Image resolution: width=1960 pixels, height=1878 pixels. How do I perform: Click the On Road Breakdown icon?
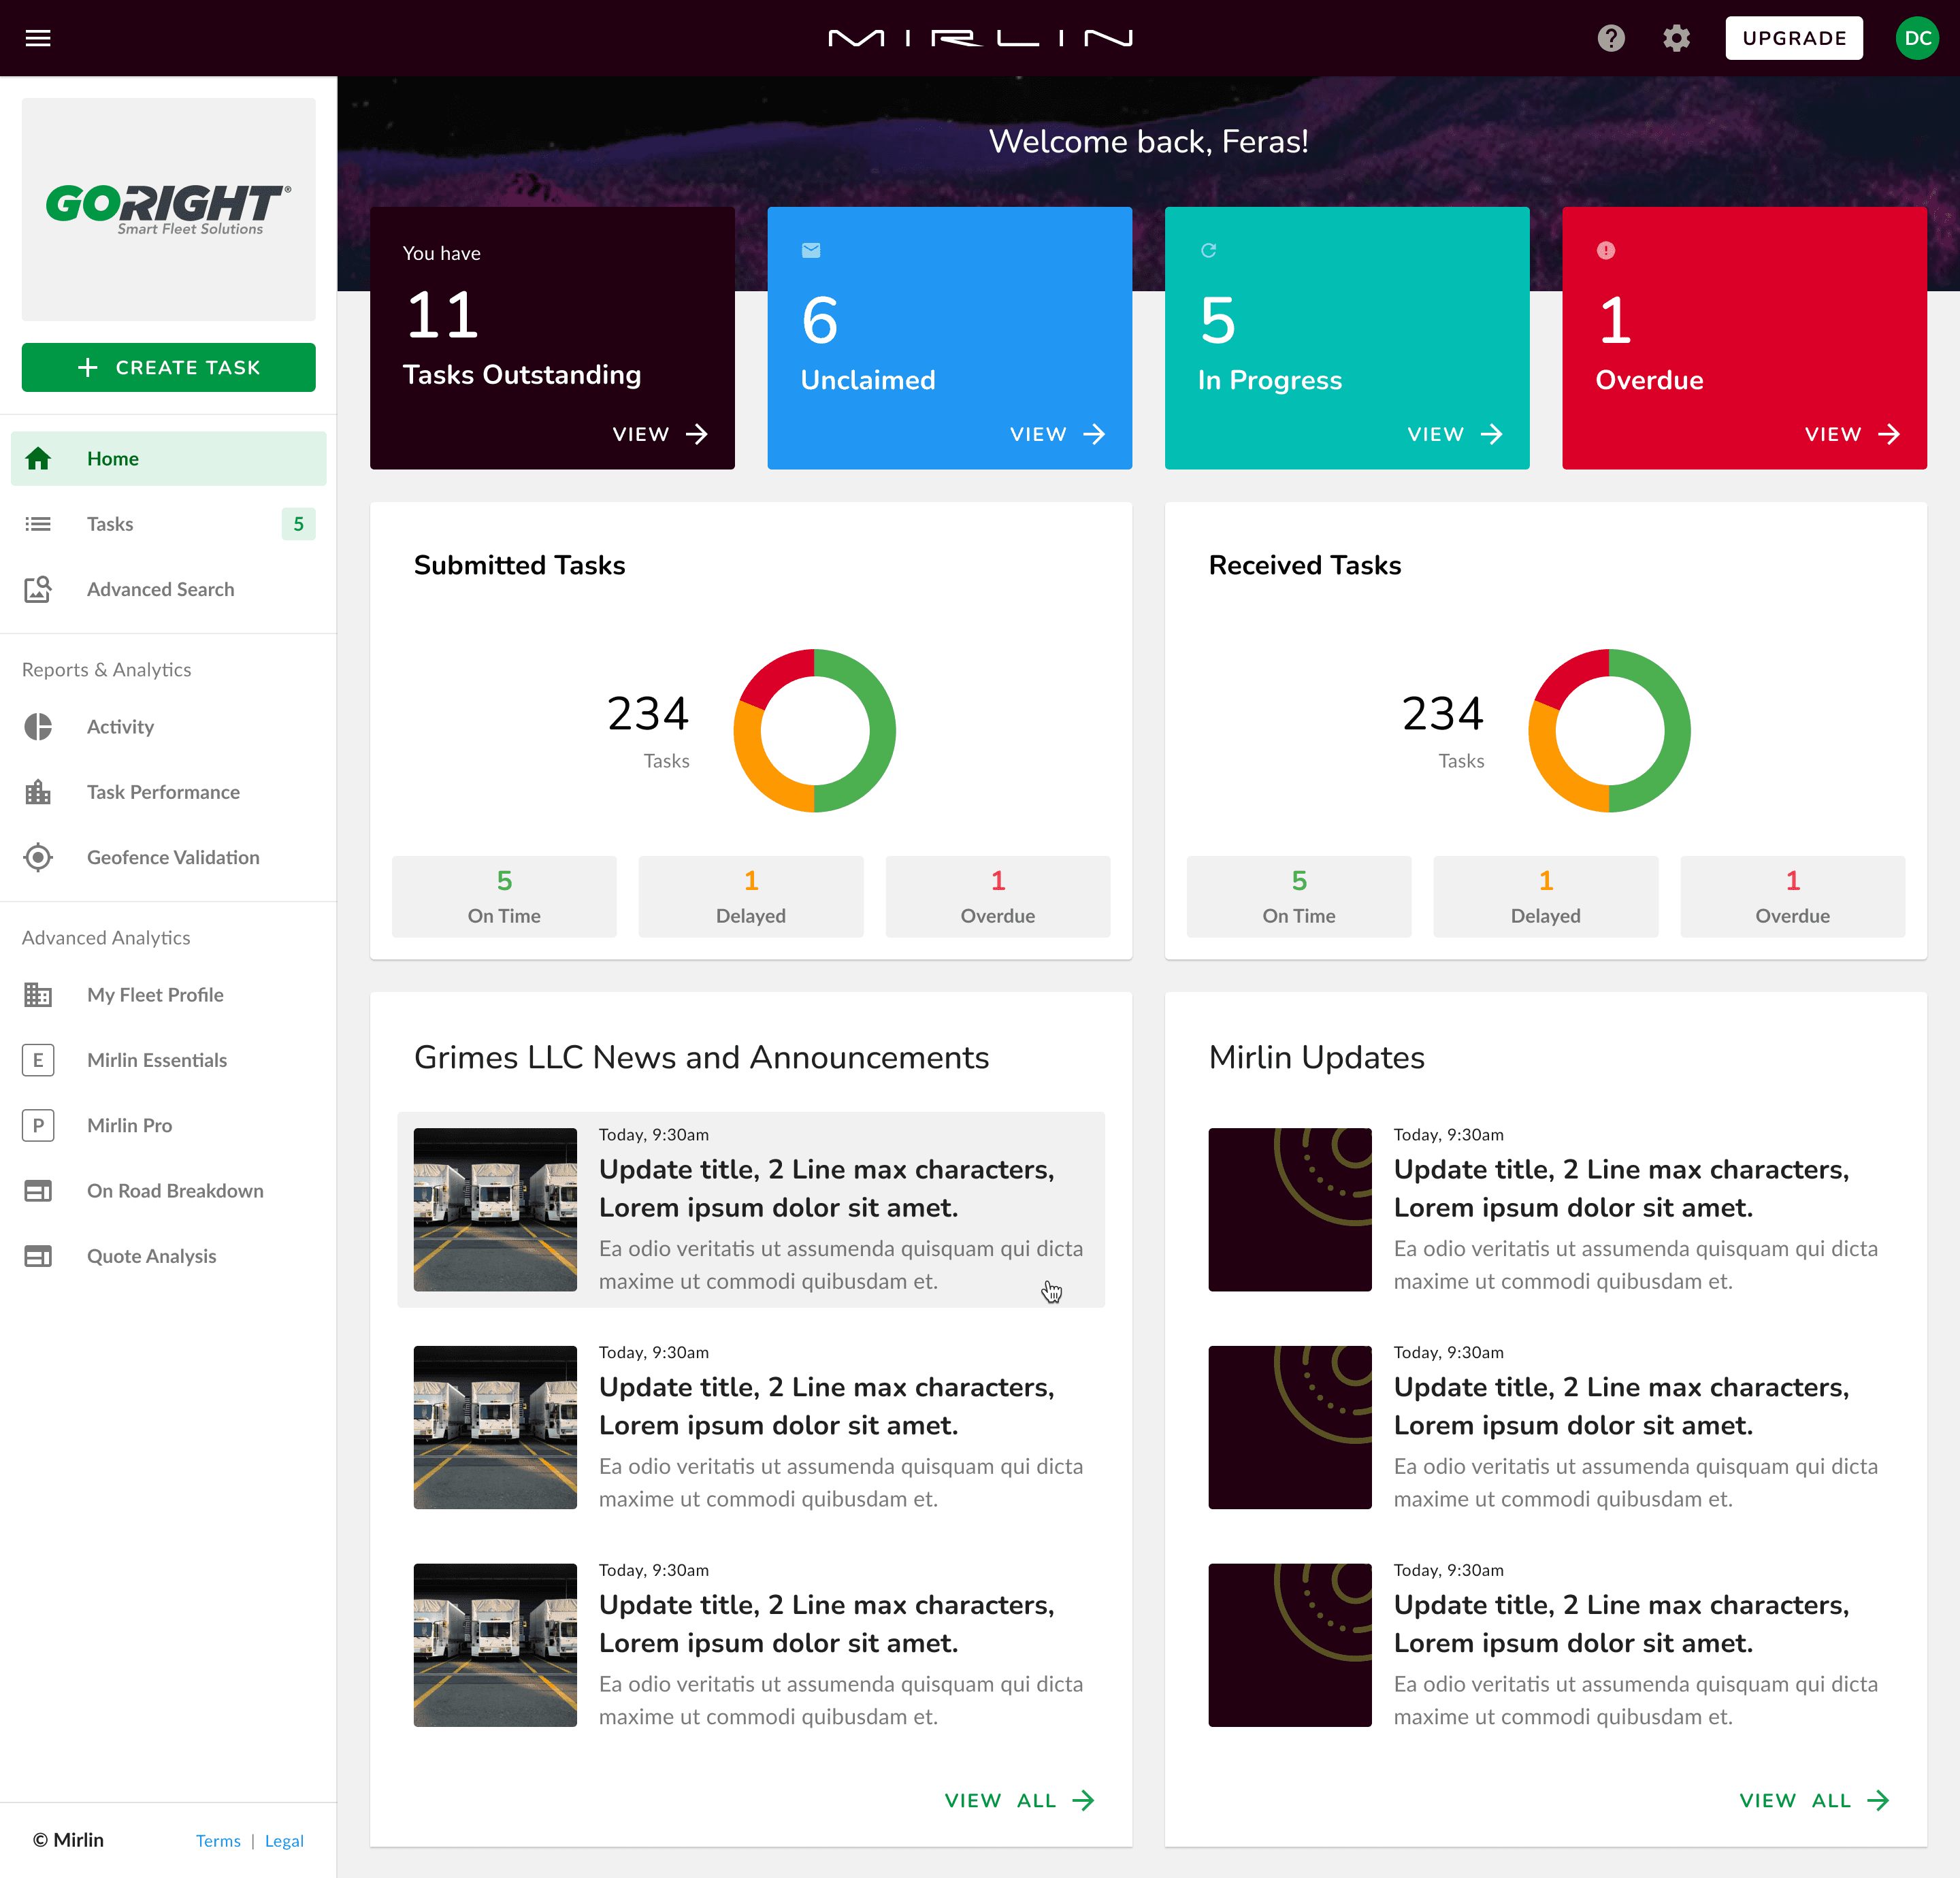(38, 1191)
